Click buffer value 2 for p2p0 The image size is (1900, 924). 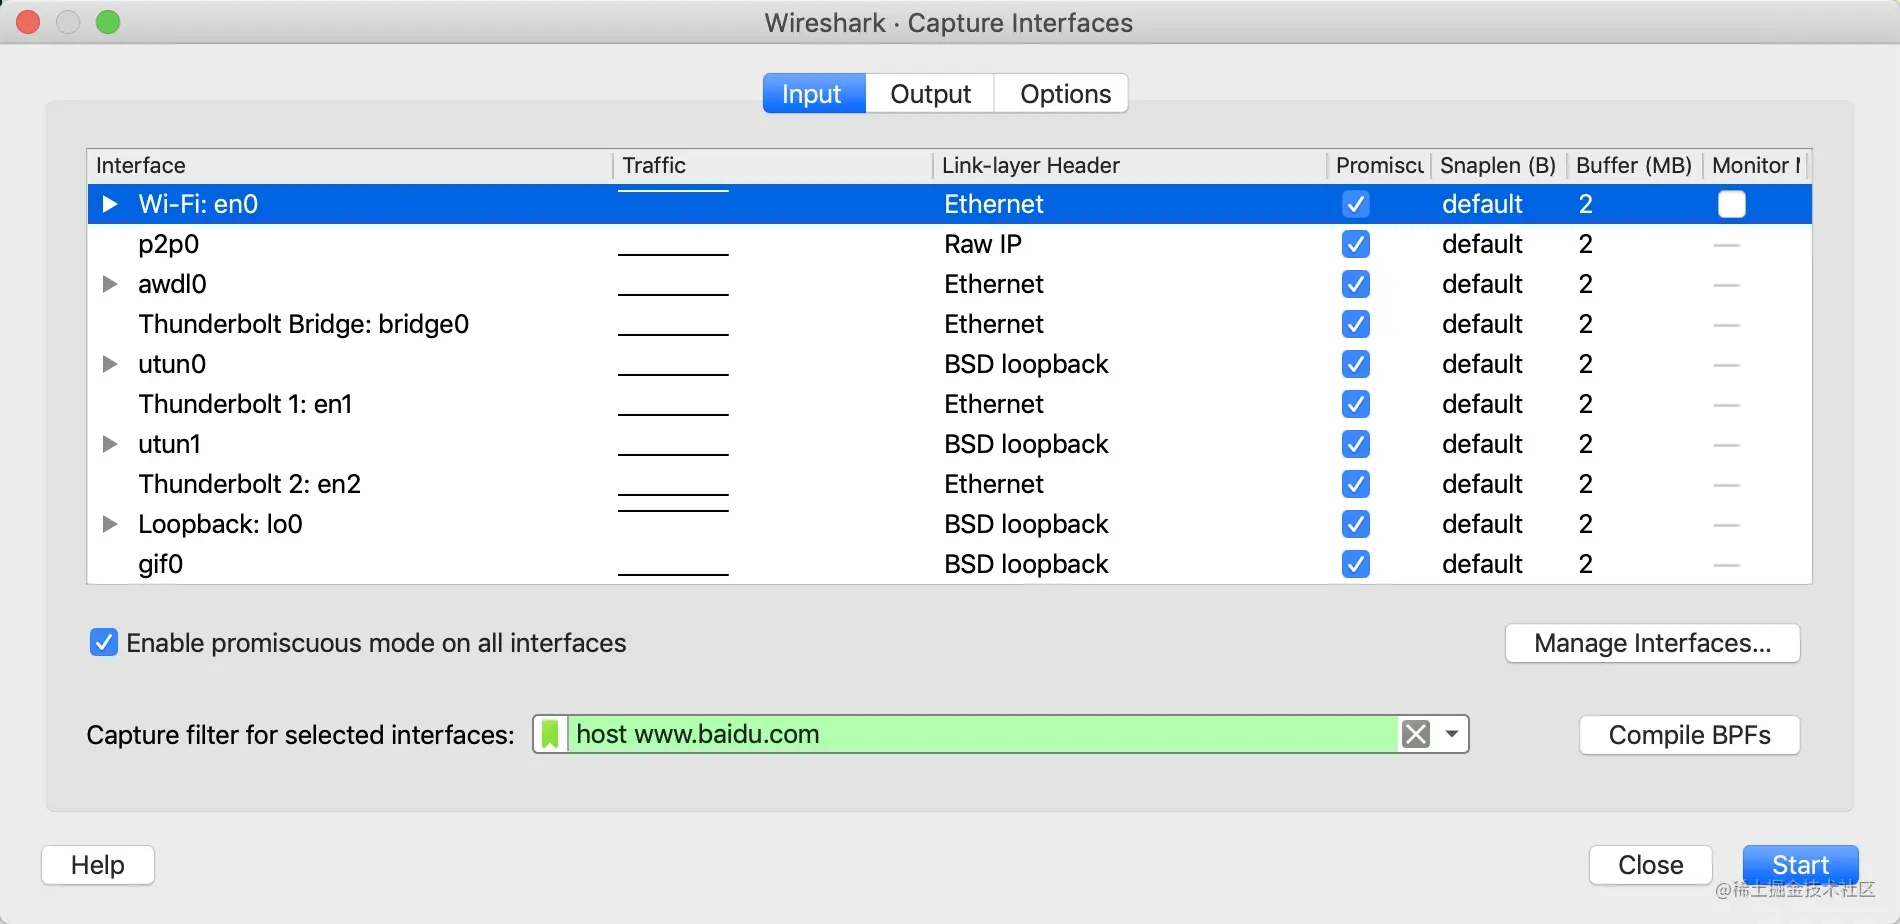(1586, 244)
